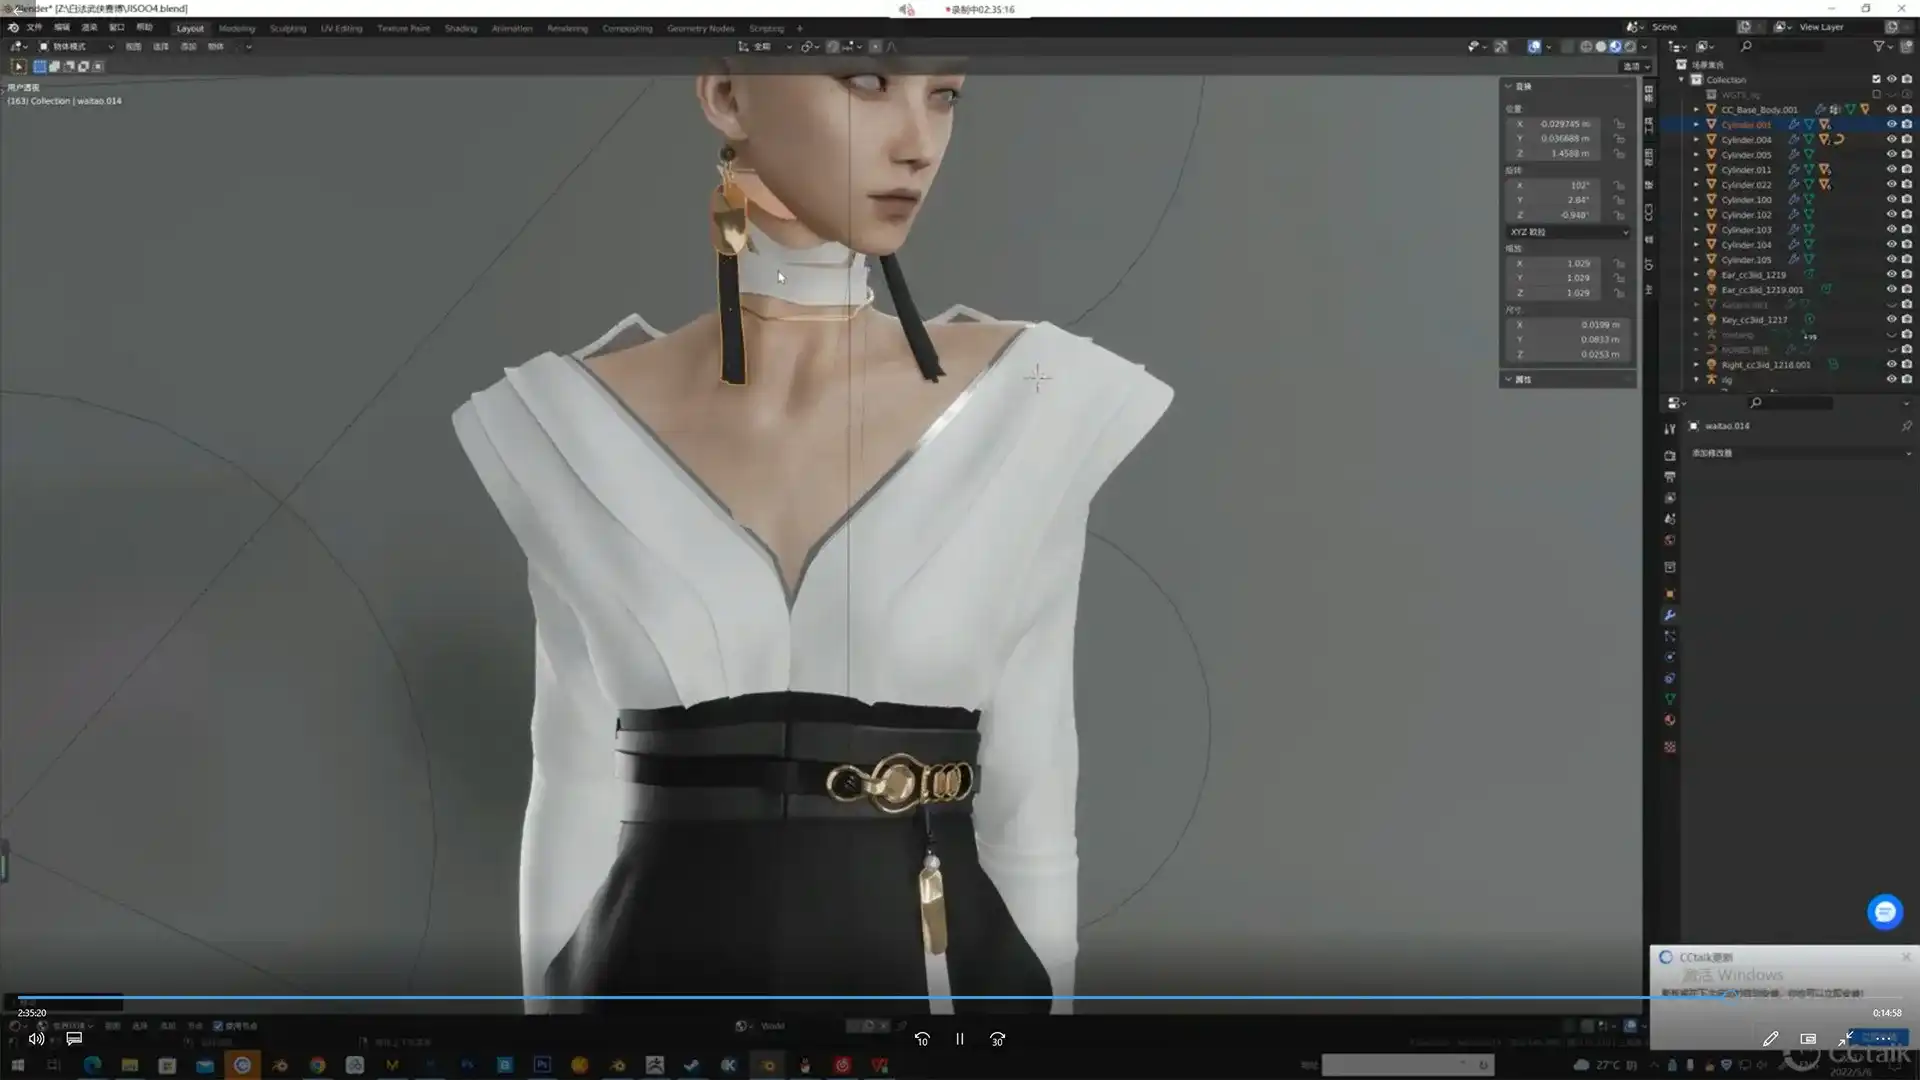This screenshot has width=1920, height=1080.
Task: Lock the location X value
Action: pyautogui.click(x=1619, y=124)
